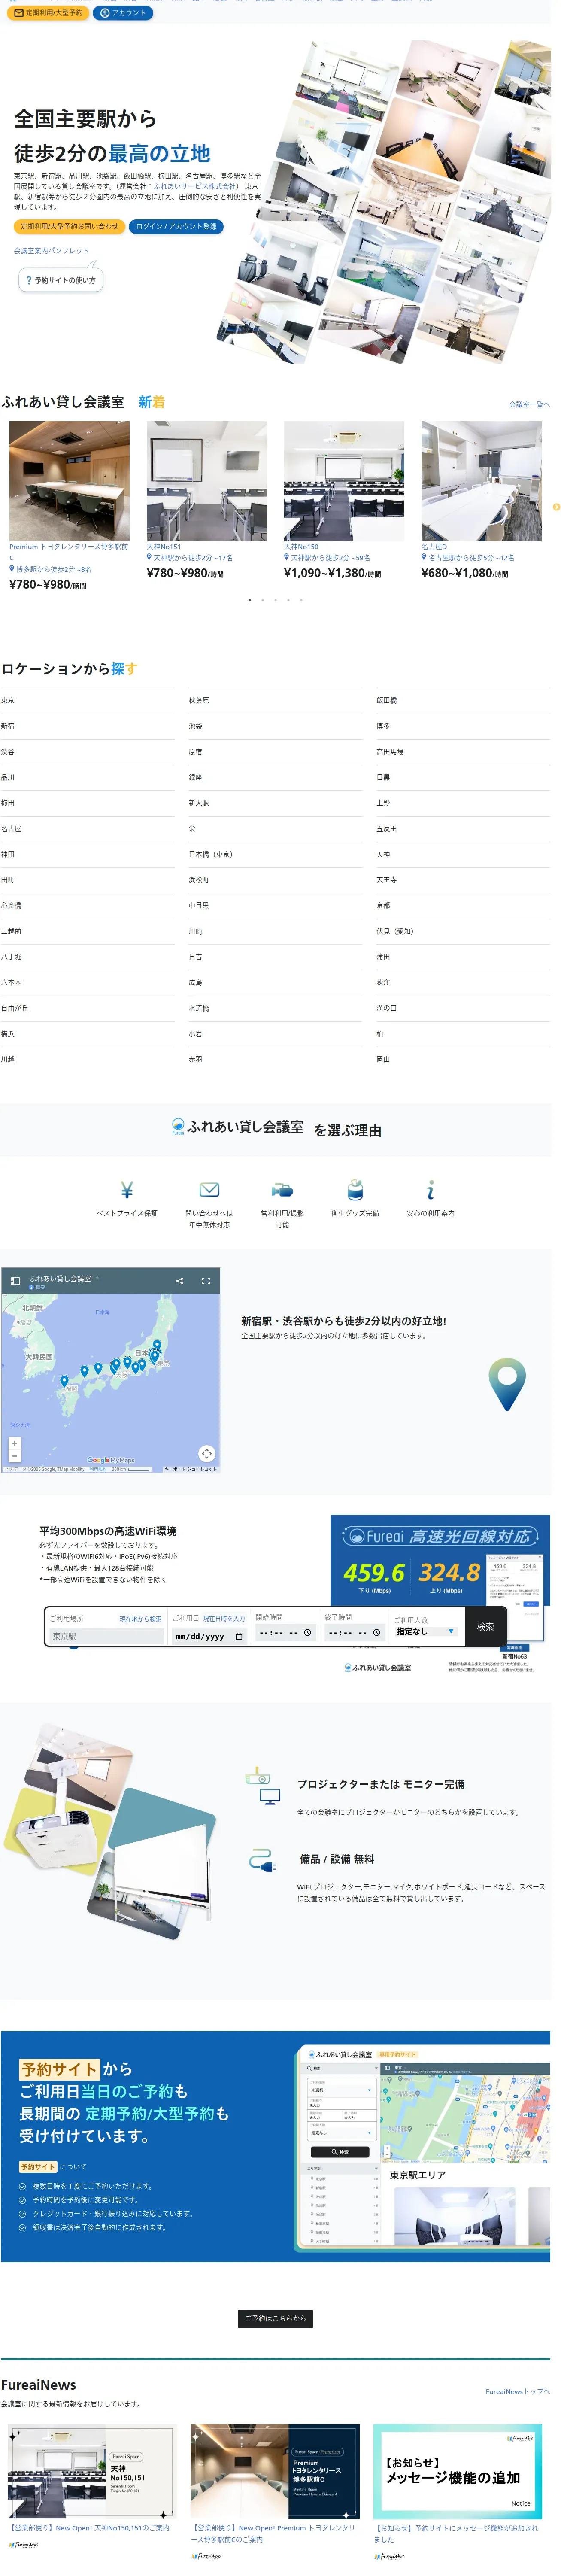
Task: Open the 天神No150 room photo
Action: (x=344, y=481)
